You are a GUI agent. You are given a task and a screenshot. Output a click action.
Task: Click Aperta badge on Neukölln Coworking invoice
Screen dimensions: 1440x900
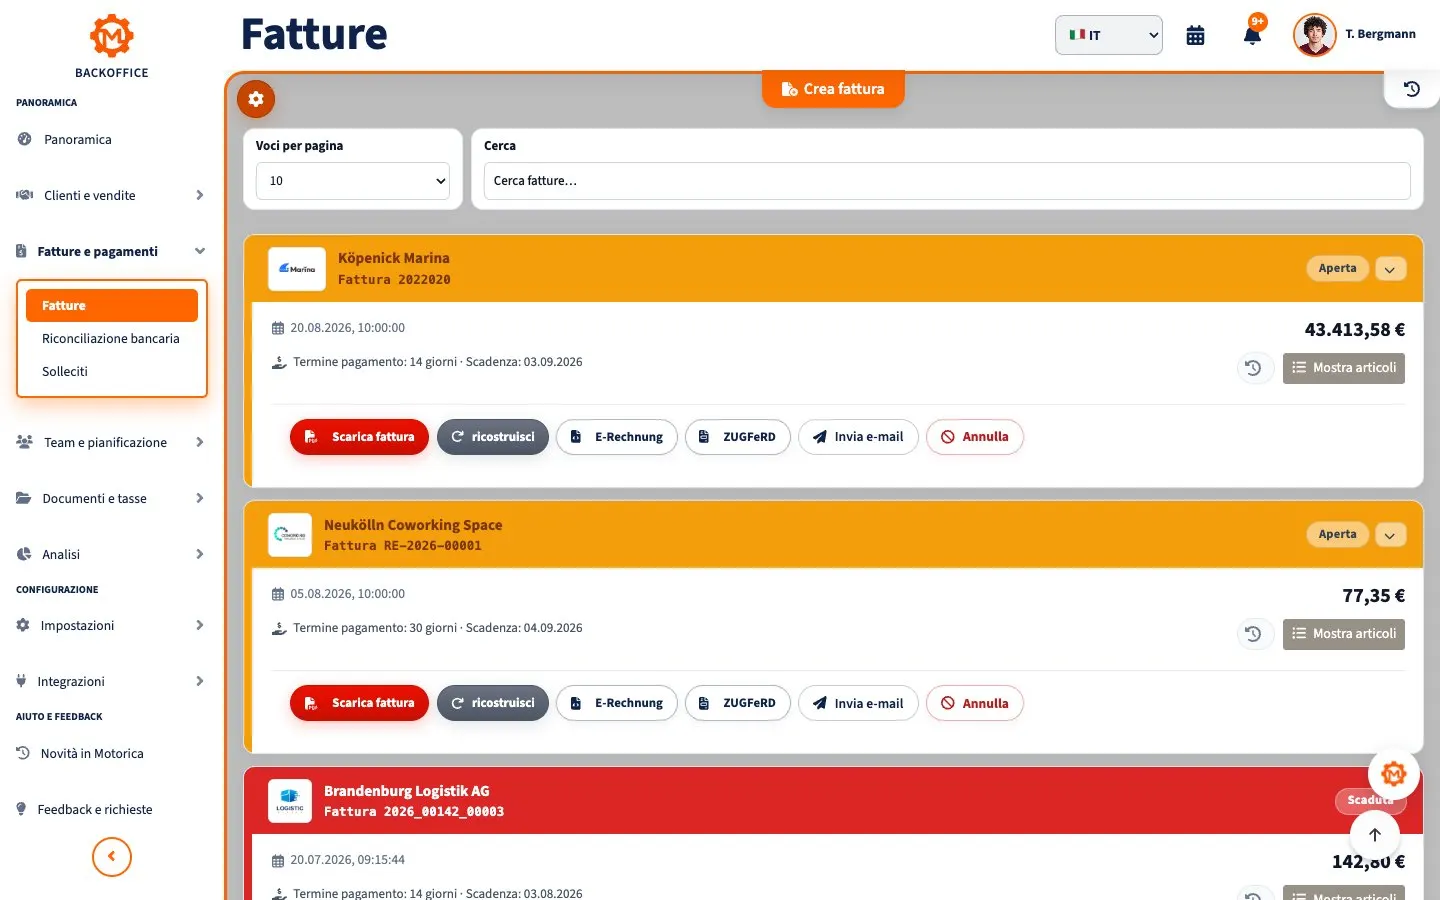click(1337, 535)
